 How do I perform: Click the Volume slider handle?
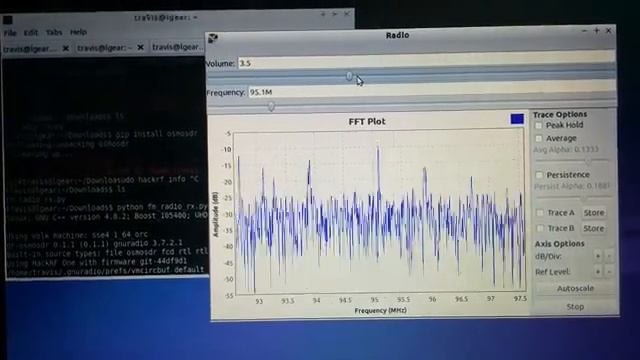click(x=349, y=76)
